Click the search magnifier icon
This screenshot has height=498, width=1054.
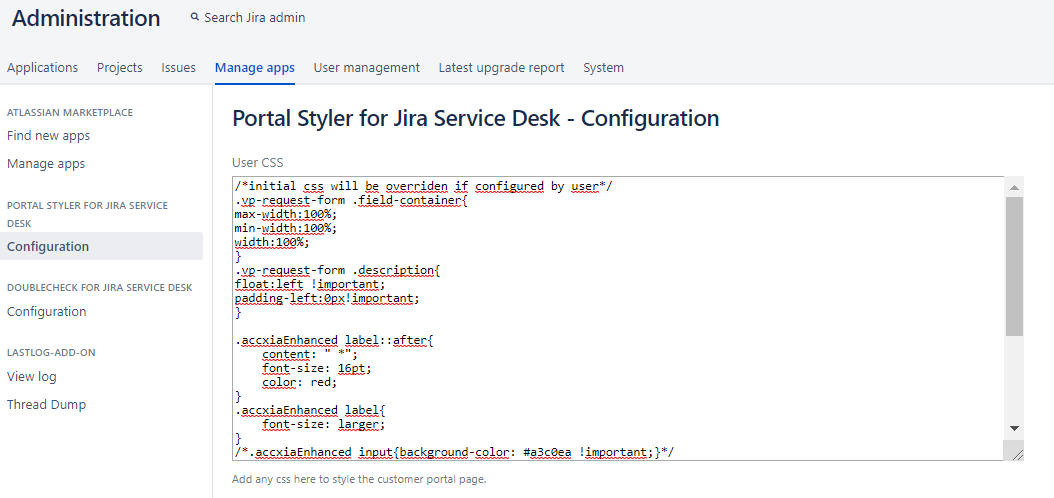195,17
